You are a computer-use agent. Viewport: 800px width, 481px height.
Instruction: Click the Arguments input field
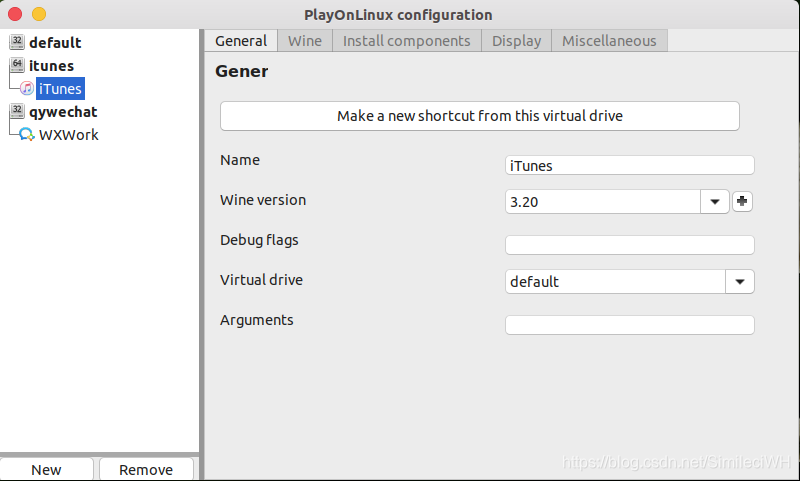click(630, 325)
